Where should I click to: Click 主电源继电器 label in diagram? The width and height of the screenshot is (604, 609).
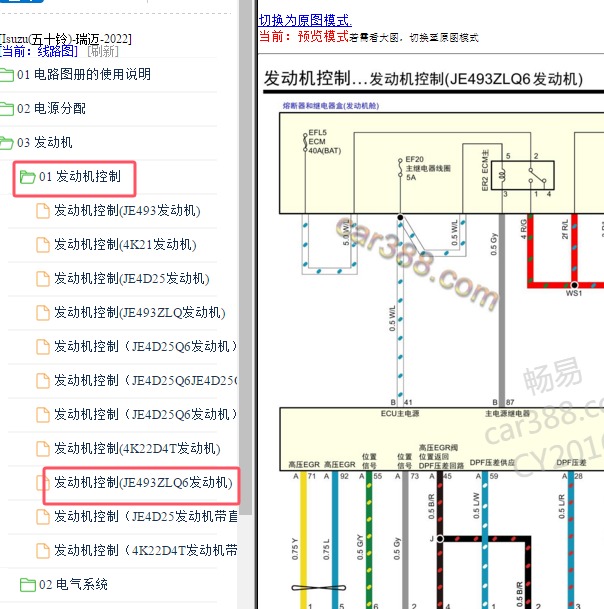coord(507,413)
